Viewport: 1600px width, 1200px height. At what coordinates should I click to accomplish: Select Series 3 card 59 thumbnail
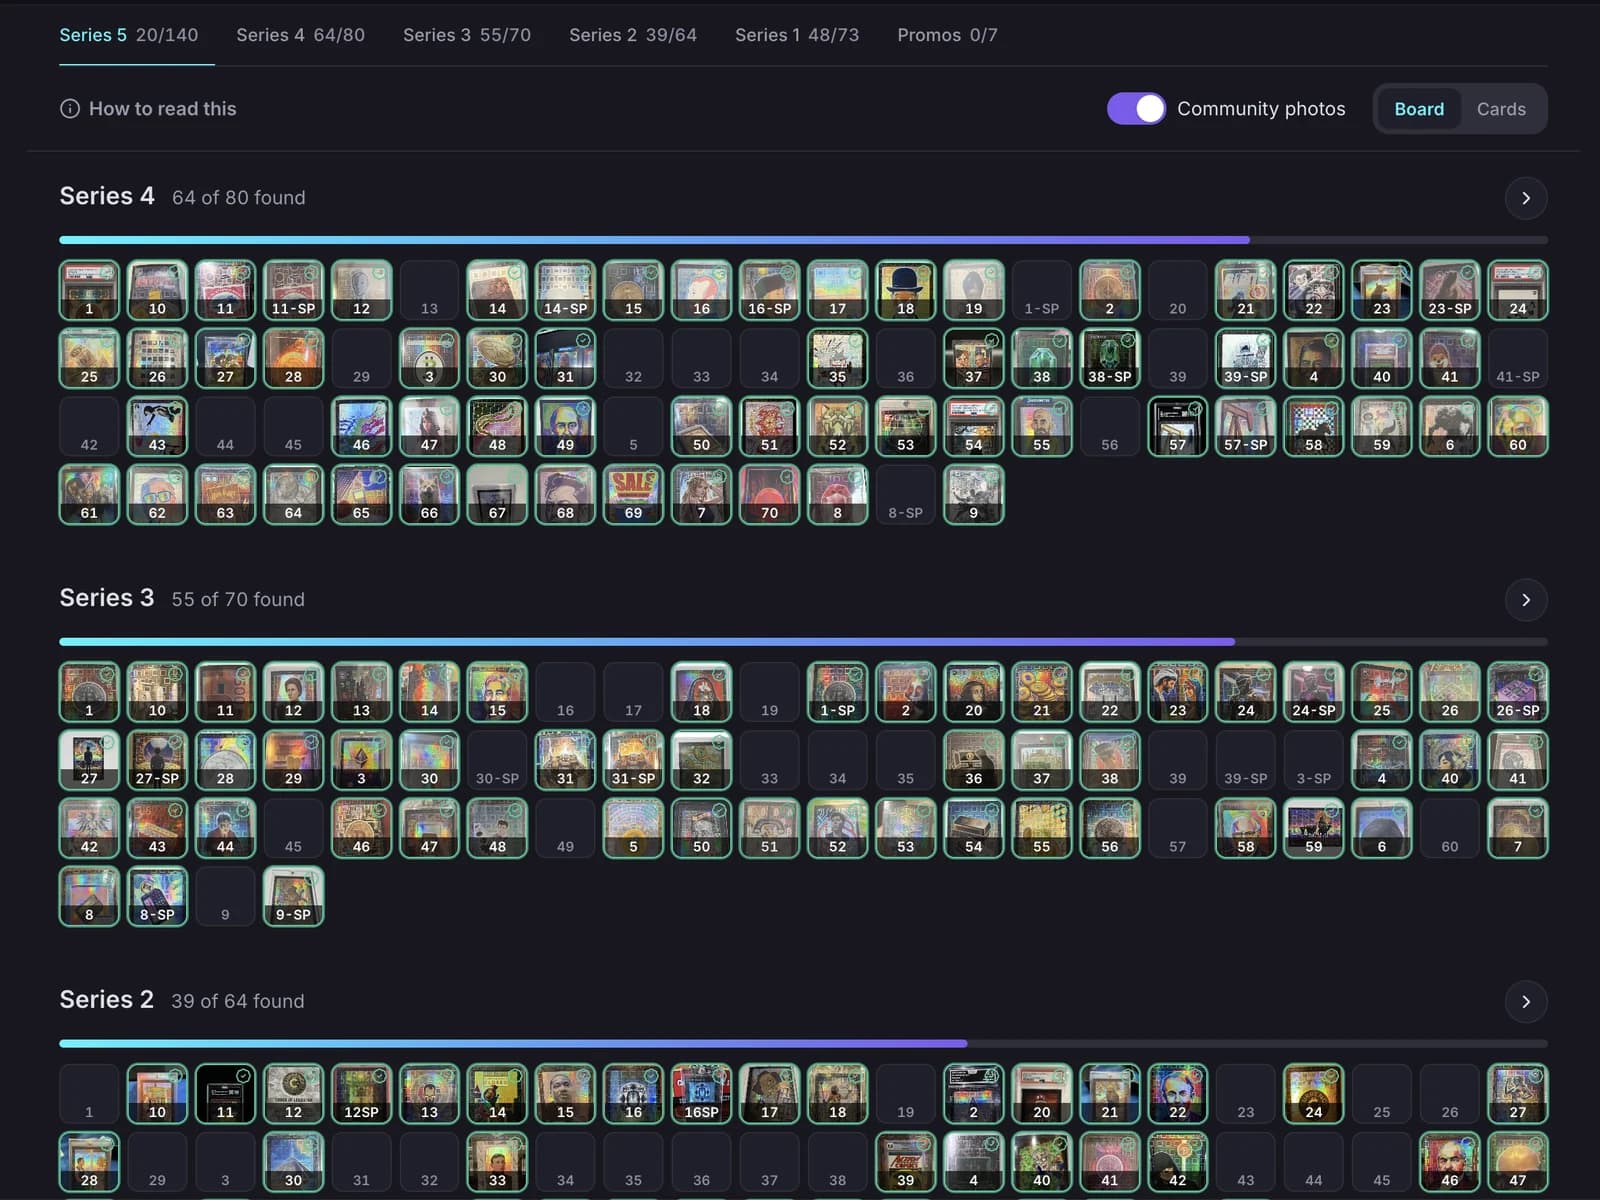pyautogui.click(x=1314, y=828)
